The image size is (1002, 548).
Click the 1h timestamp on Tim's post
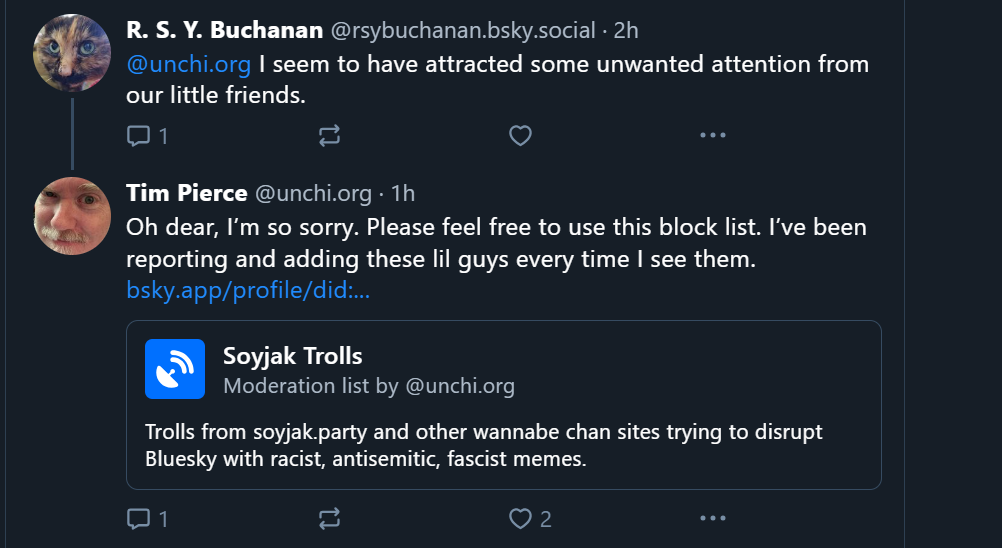coord(402,193)
